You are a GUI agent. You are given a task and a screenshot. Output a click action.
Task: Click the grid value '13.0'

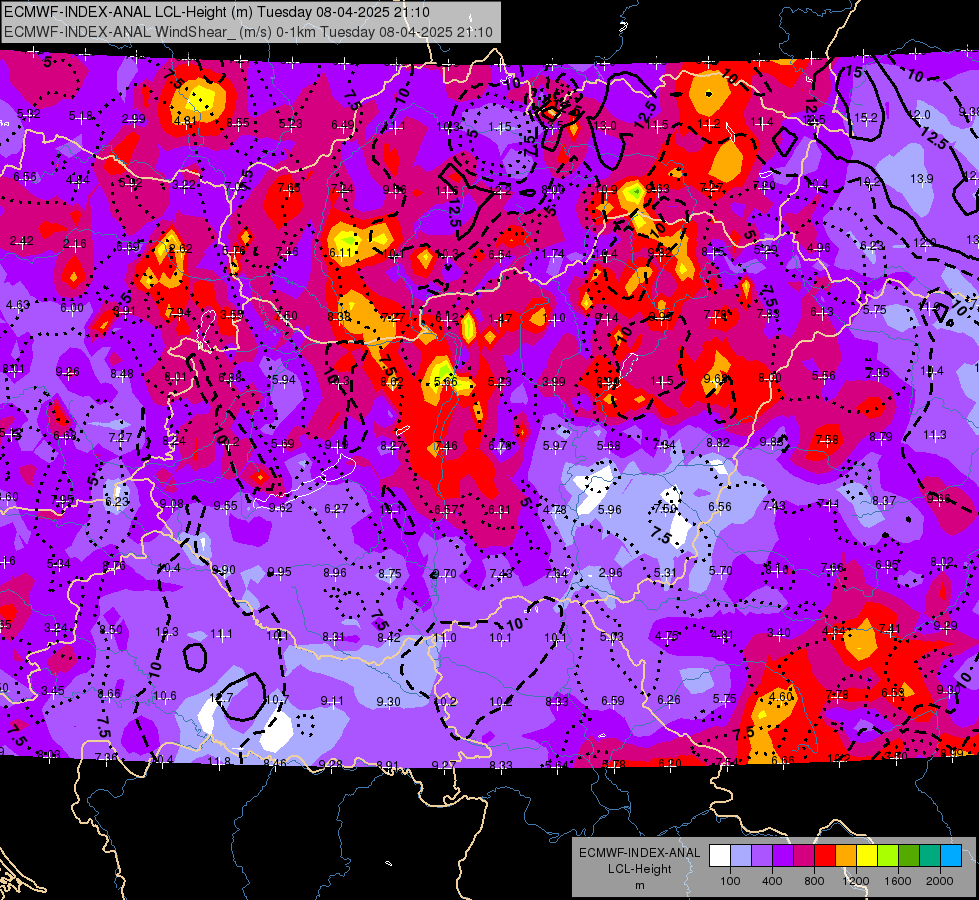(x=604, y=126)
